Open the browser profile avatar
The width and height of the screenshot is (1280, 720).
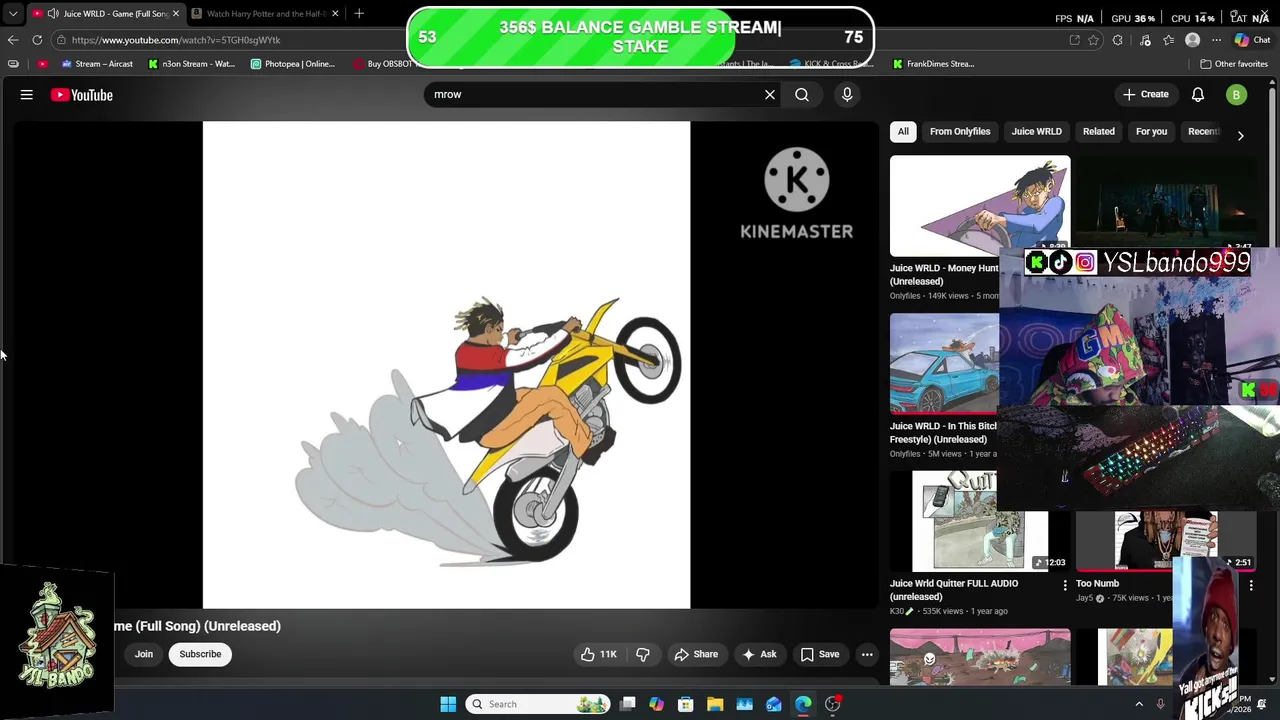(x=1192, y=40)
